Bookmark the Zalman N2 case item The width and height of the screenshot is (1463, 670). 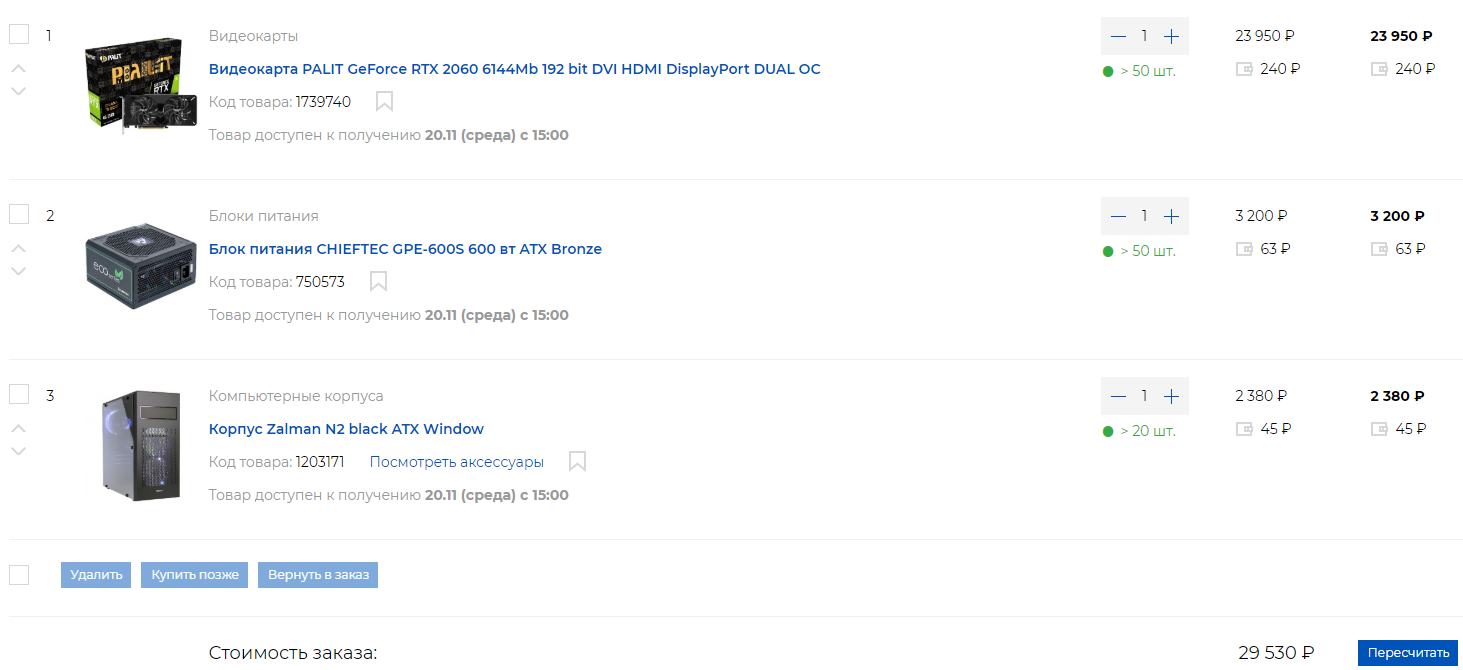pyautogui.click(x=577, y=461)
